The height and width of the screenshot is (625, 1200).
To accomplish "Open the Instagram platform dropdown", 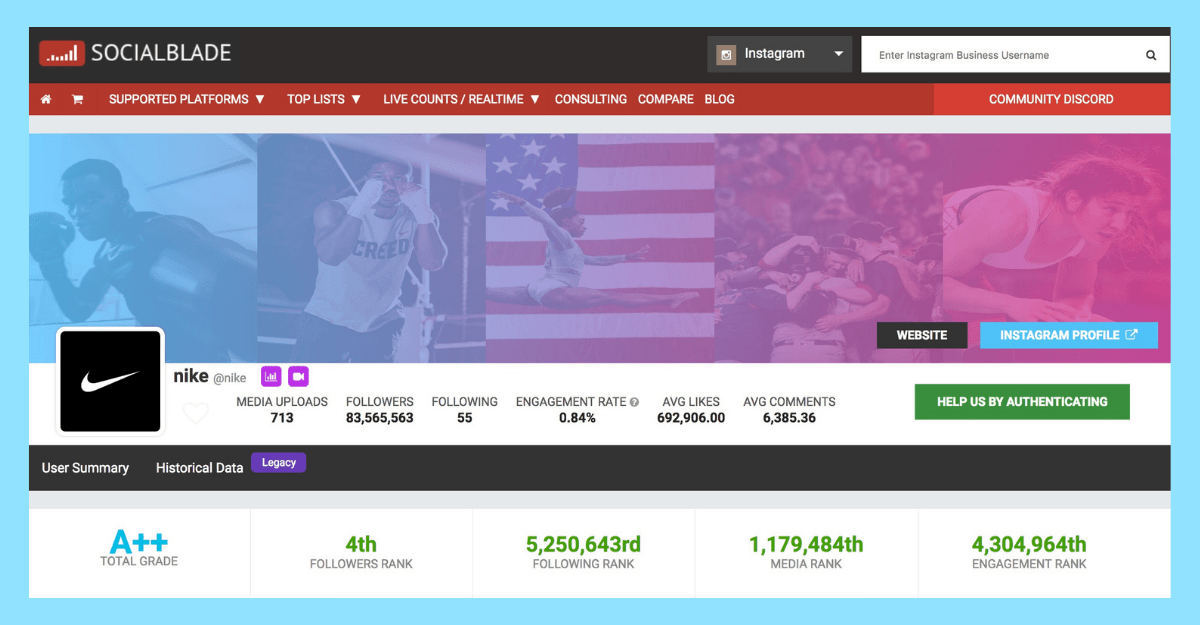I will [x=779, y=54].
